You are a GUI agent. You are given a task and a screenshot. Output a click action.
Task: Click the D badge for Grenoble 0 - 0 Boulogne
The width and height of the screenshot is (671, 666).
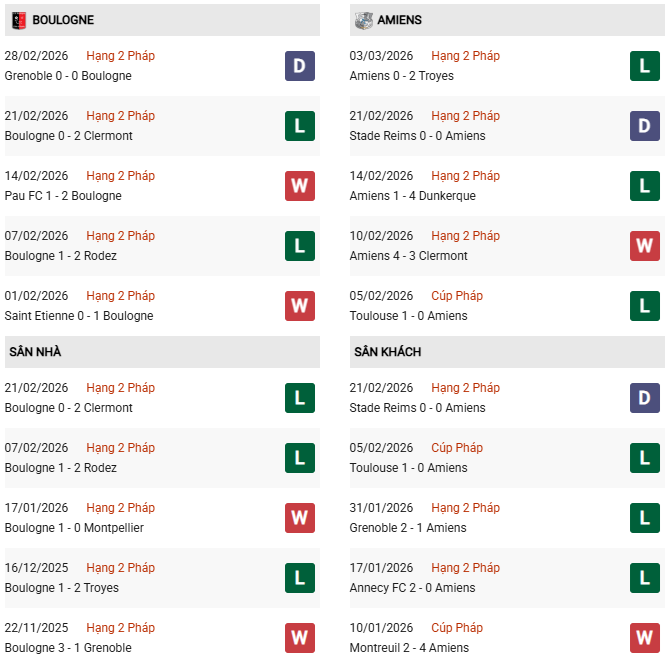[300, 66]
